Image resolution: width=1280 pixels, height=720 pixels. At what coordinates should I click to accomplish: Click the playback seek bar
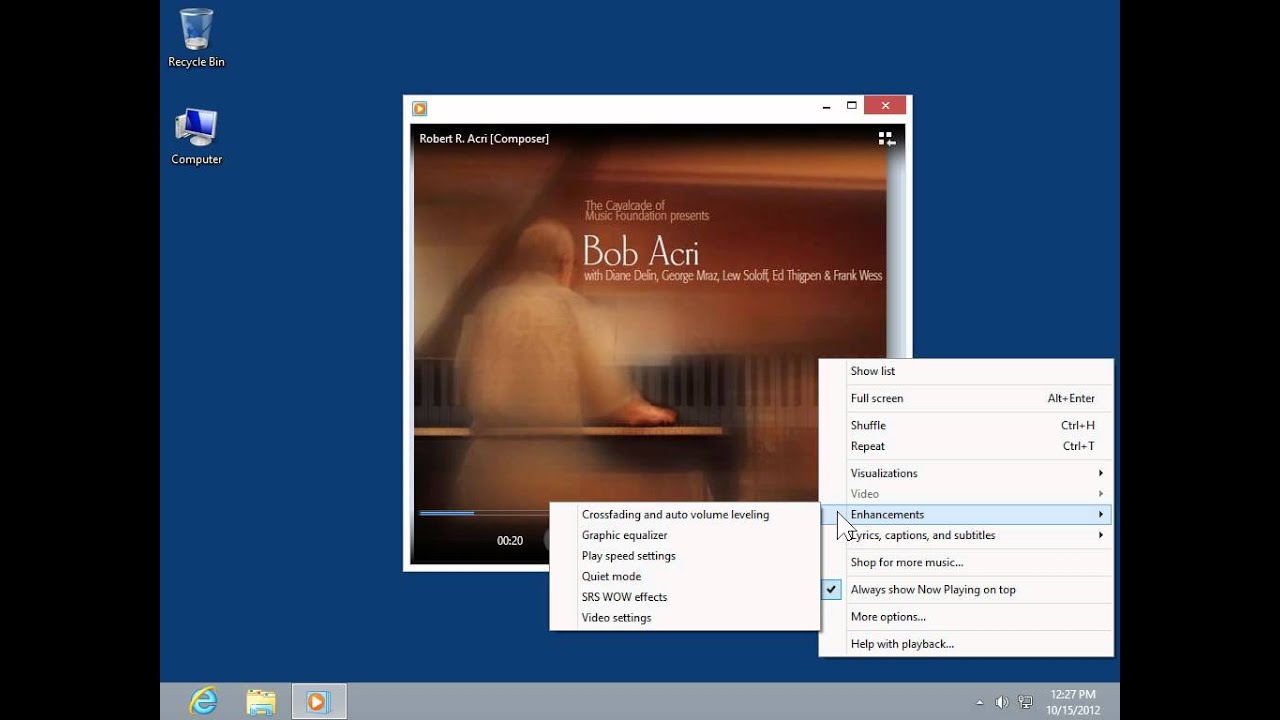point(484,513)
